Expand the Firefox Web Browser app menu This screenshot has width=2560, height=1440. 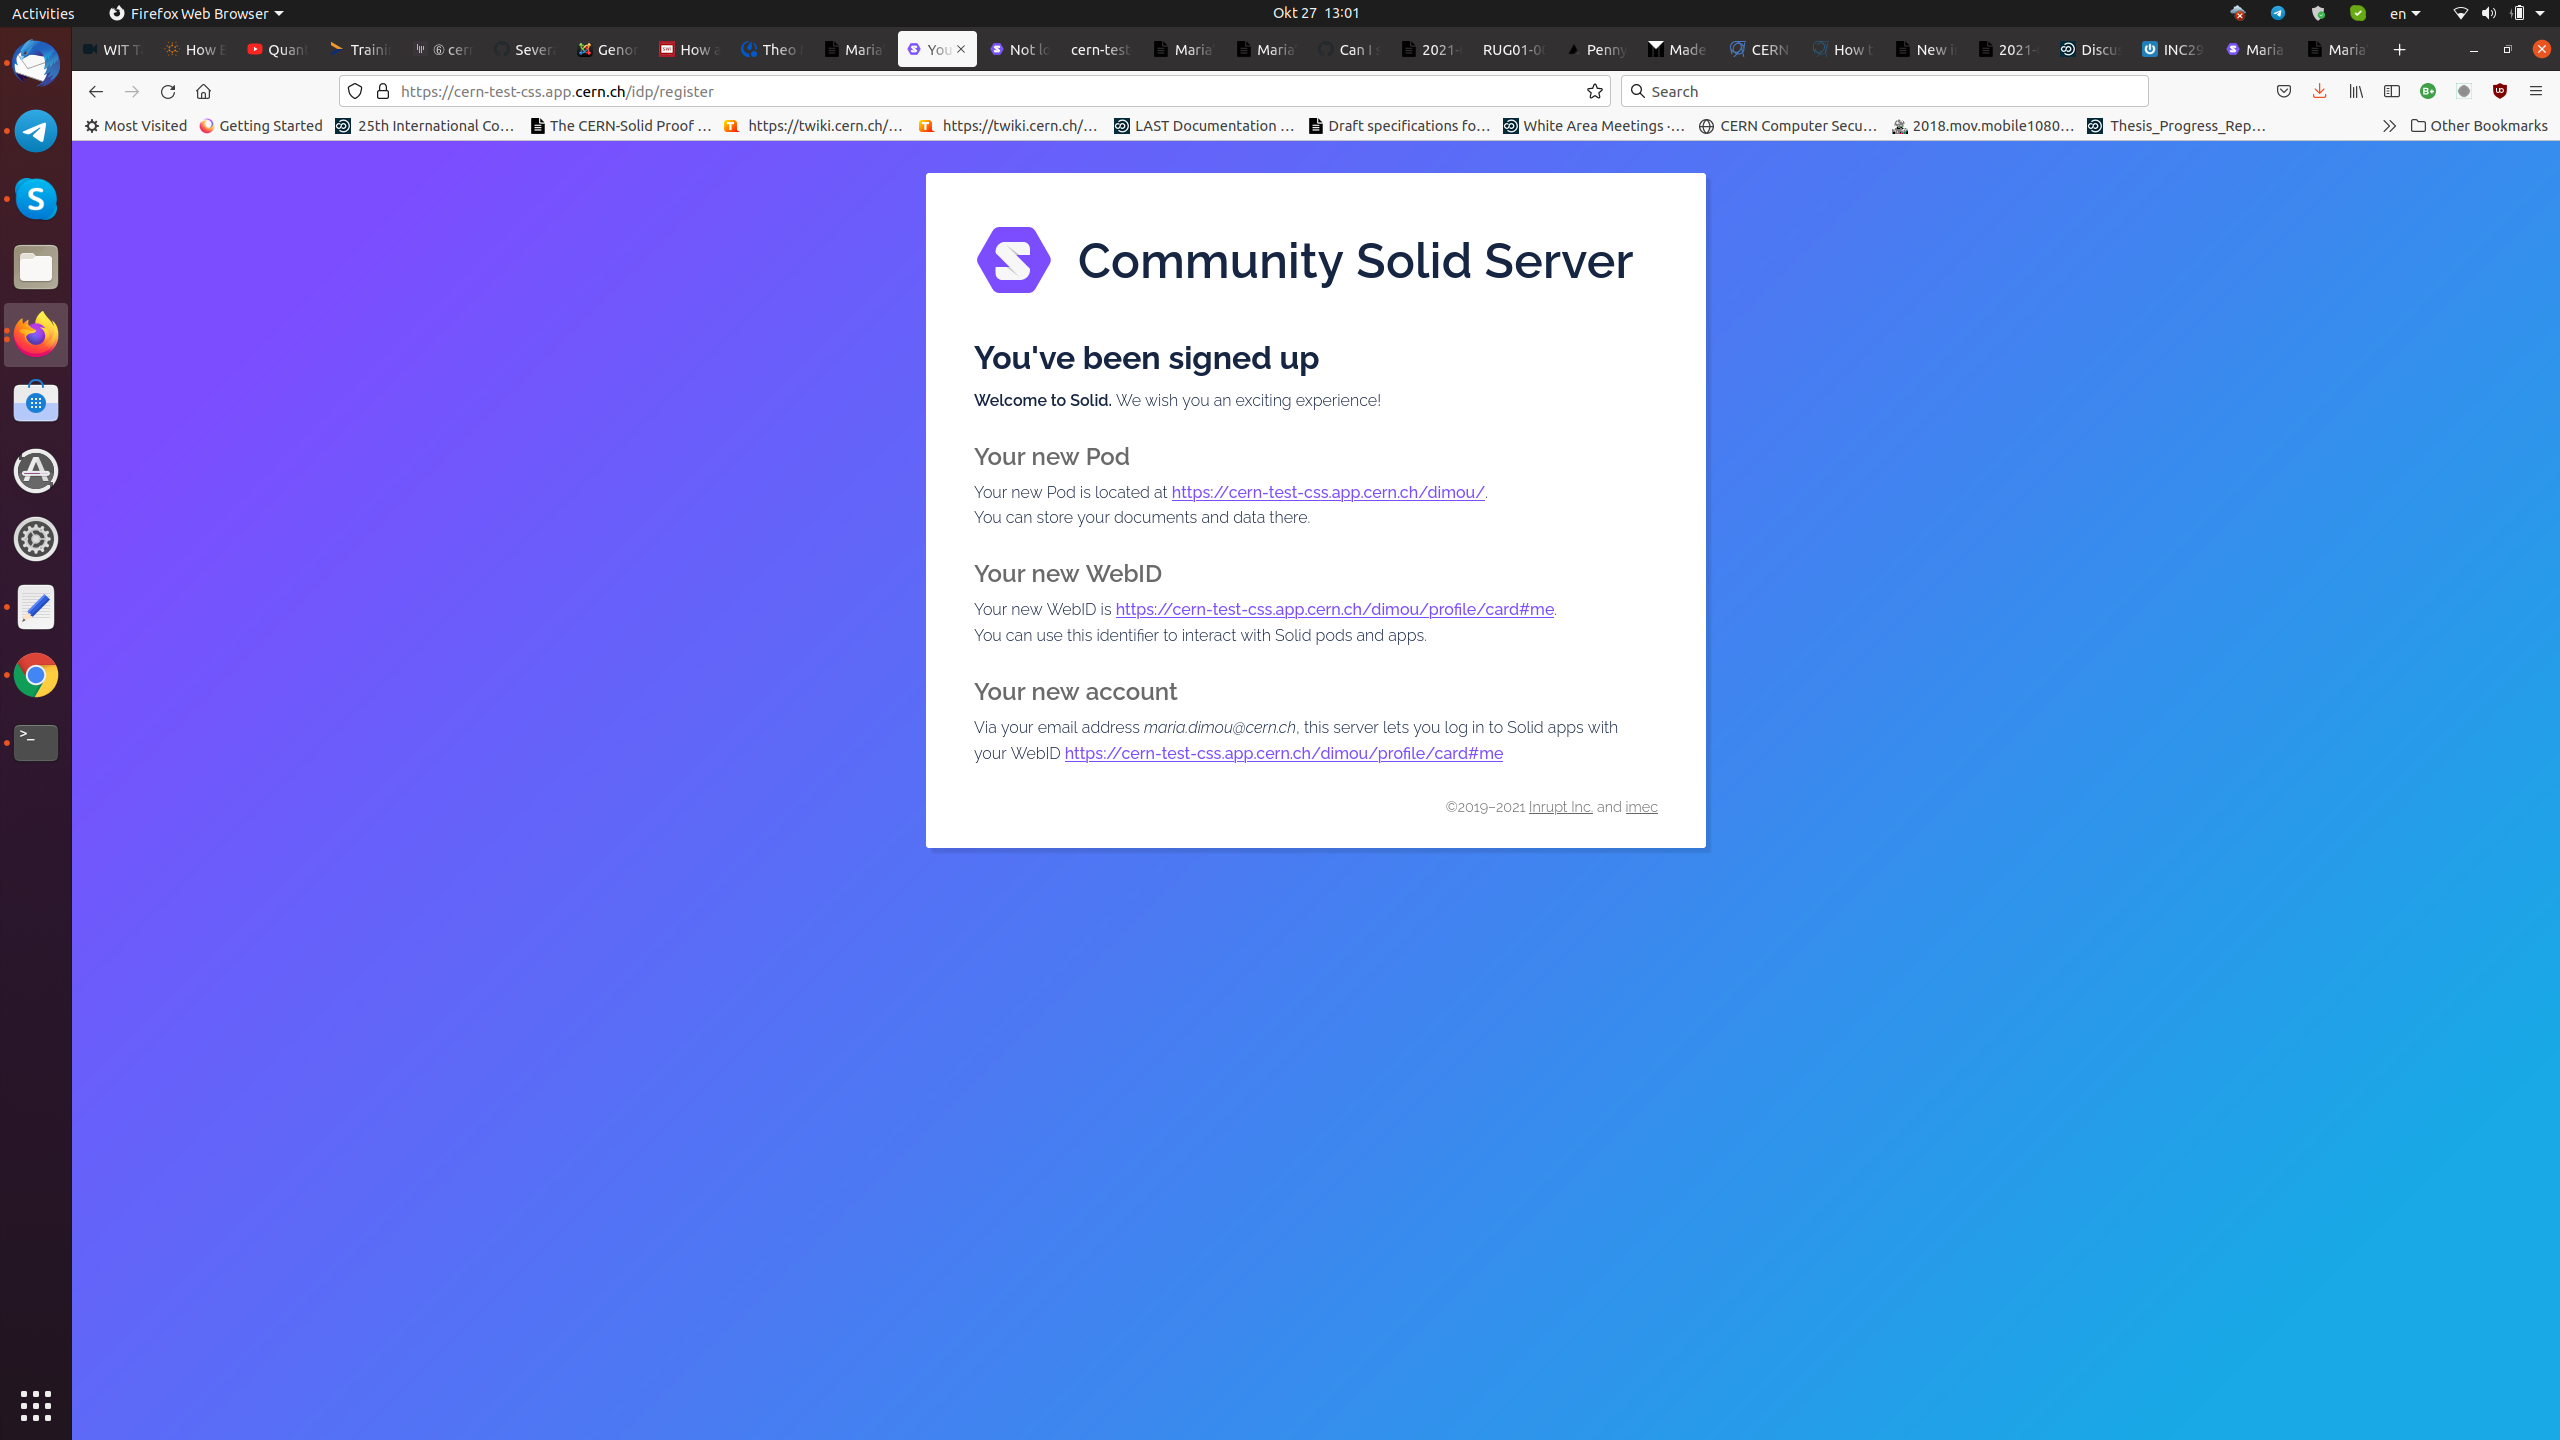(x=196, y=13)
